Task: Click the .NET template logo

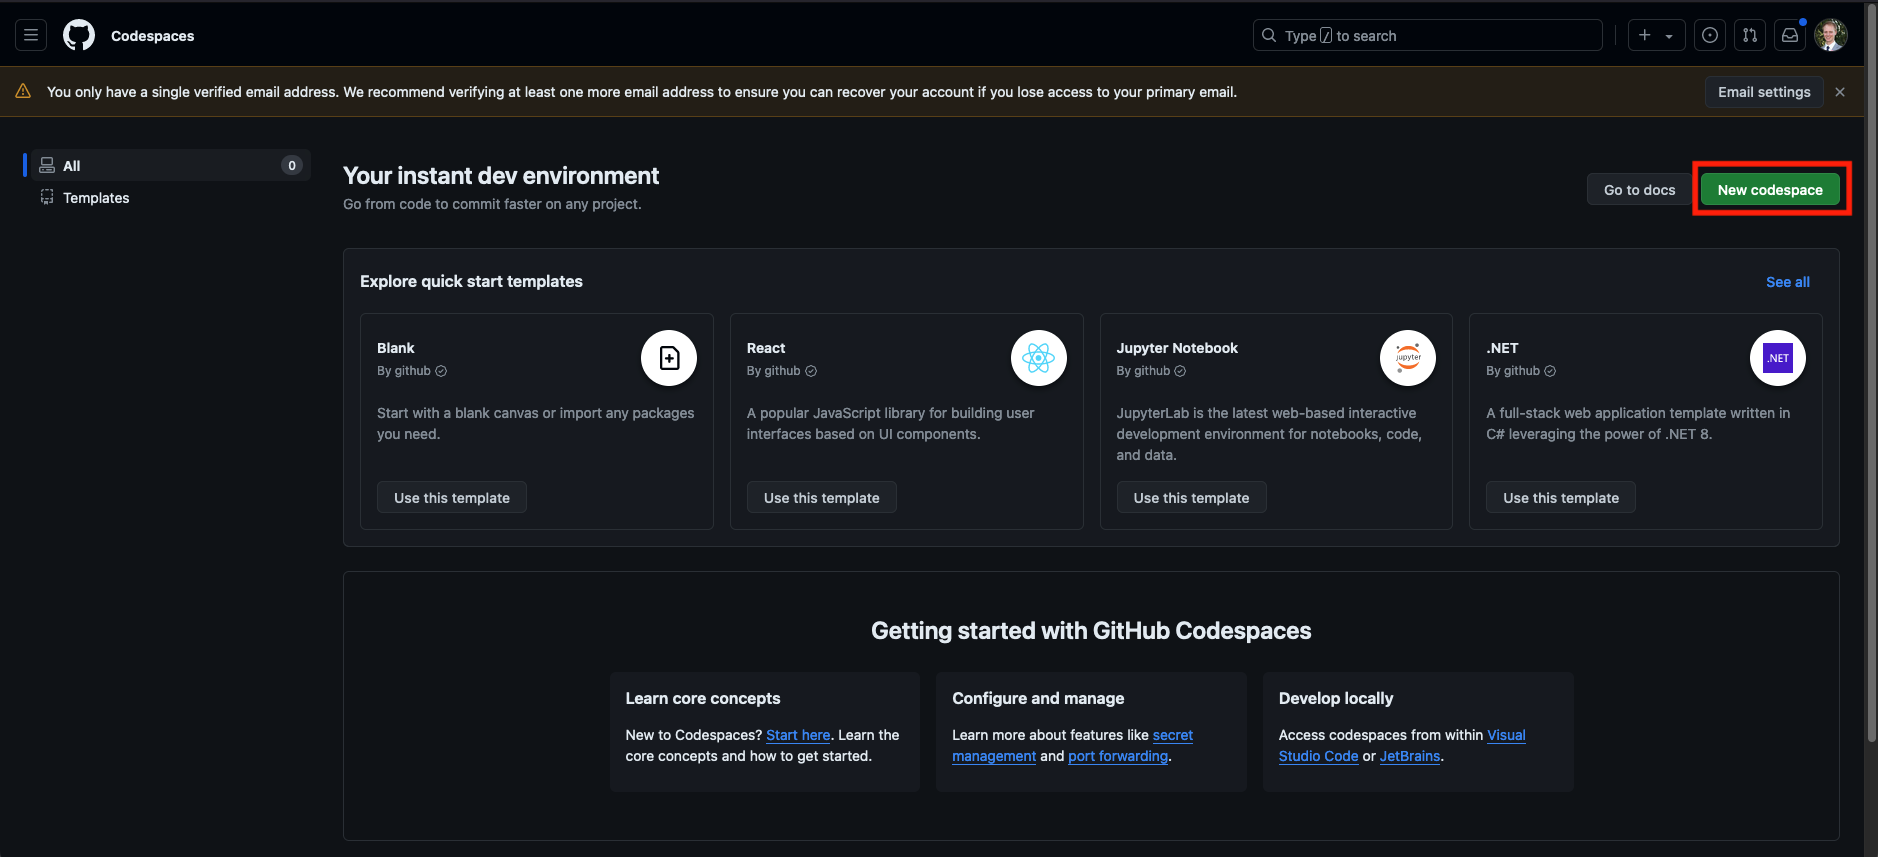Action: point(1778,358)
